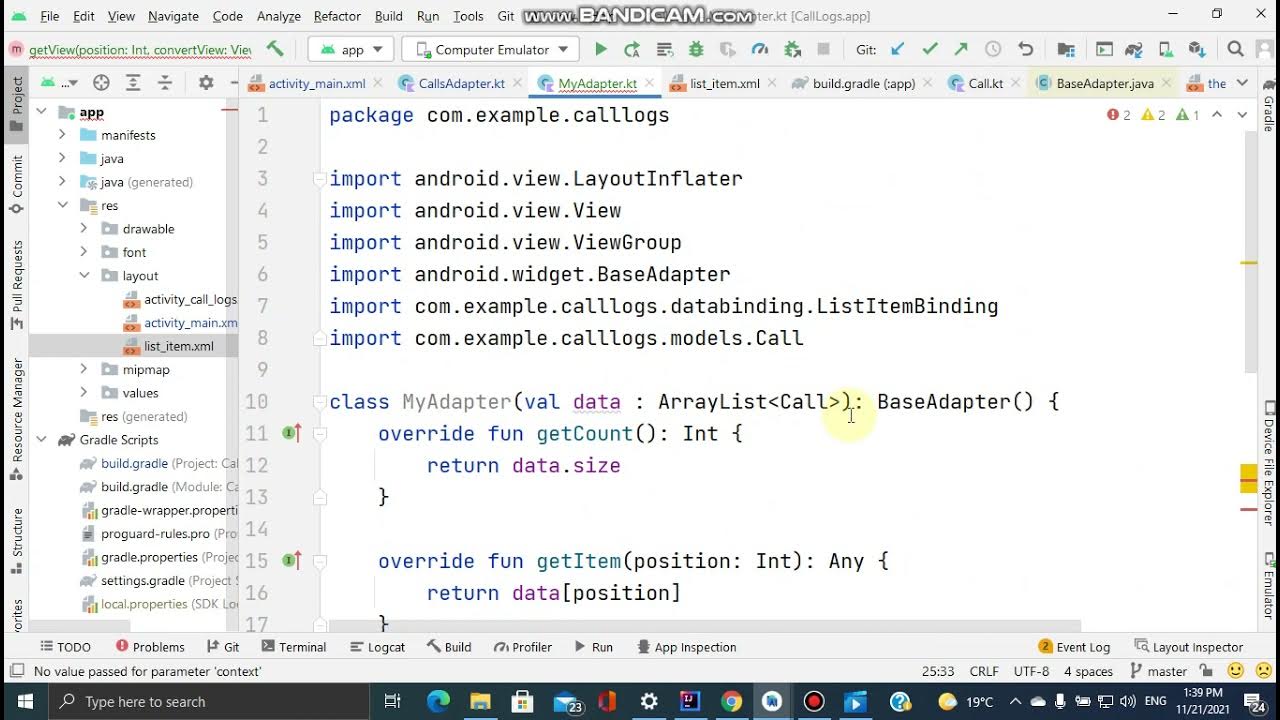Open Microsoft Edge from the taskbar
The image size is (1280, 720).
point(438,702)
